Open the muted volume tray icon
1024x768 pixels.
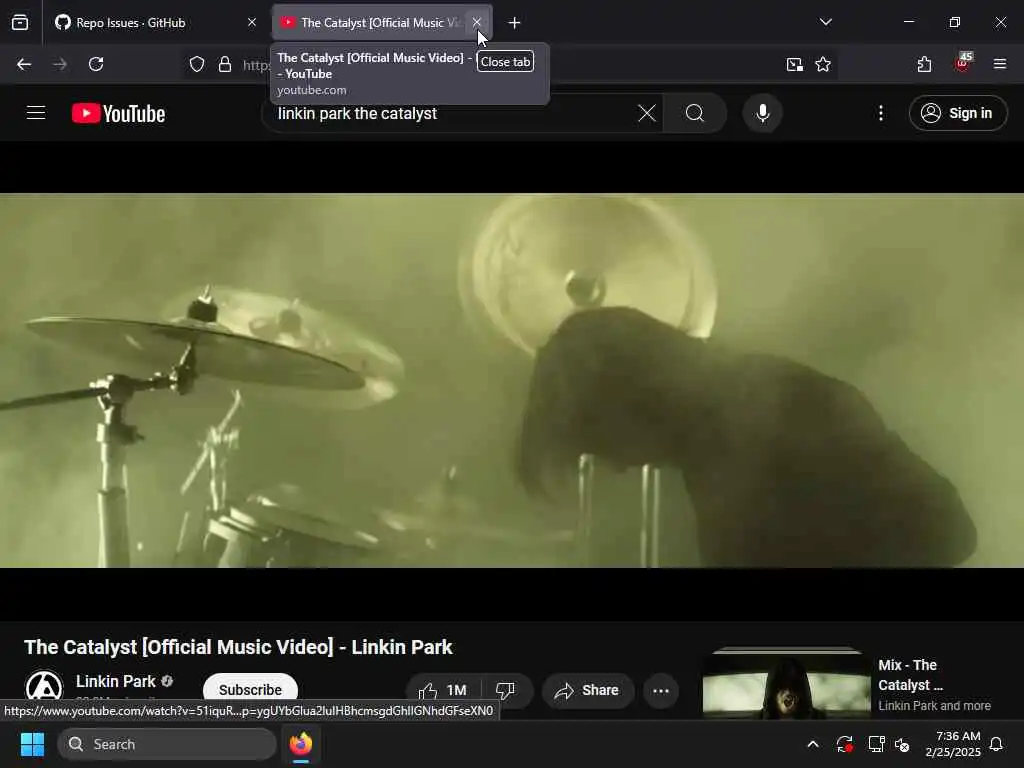pos(902,744)
